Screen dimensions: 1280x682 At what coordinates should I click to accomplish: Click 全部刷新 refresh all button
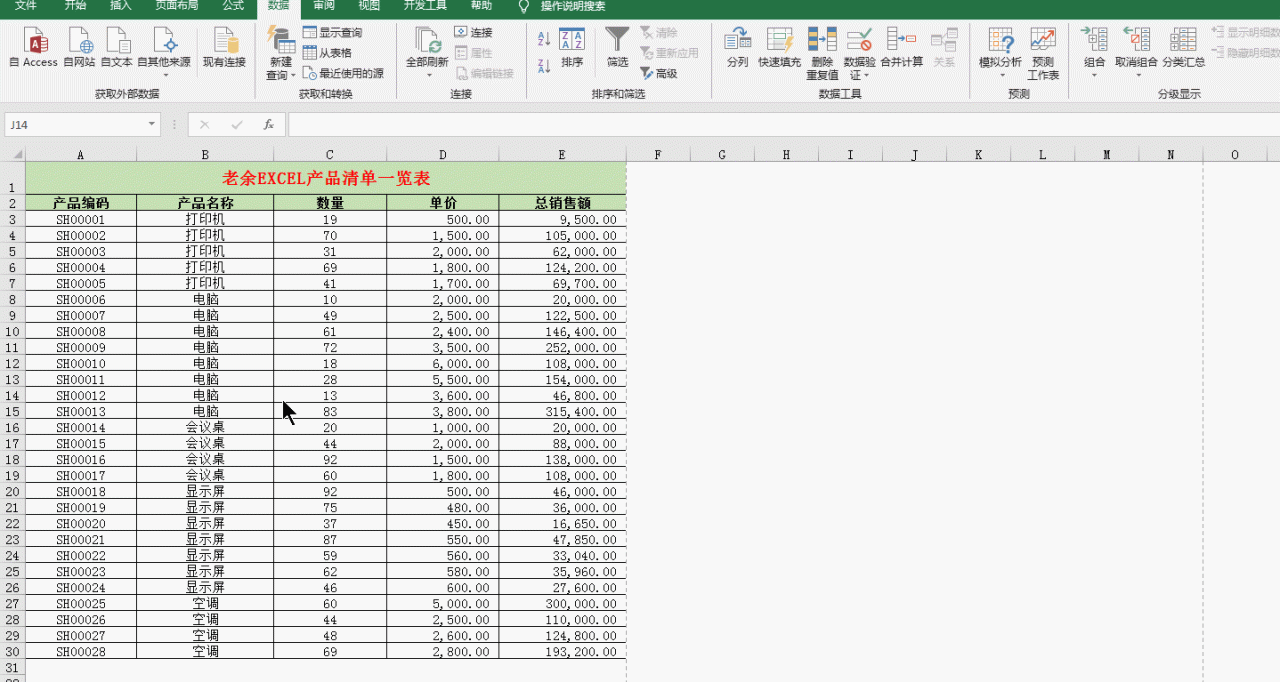pyautogui.click(x=427, y=54)
